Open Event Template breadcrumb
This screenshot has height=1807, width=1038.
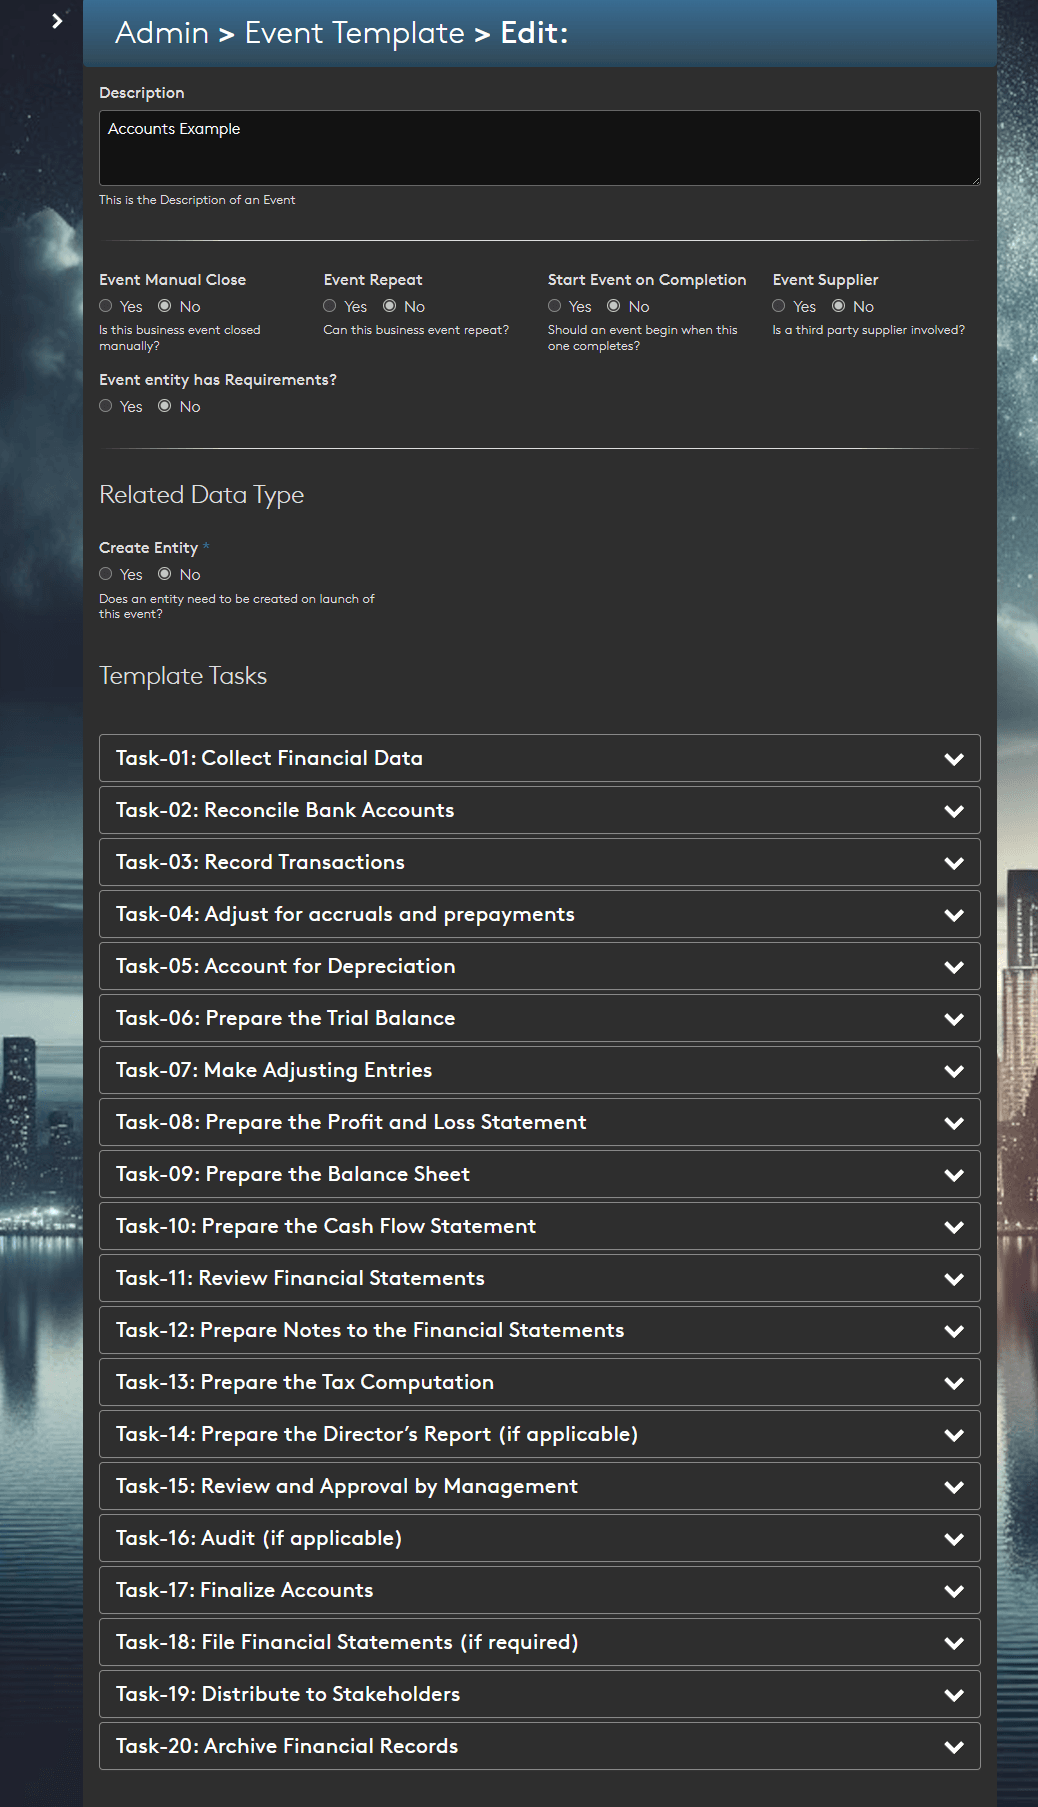355,33
